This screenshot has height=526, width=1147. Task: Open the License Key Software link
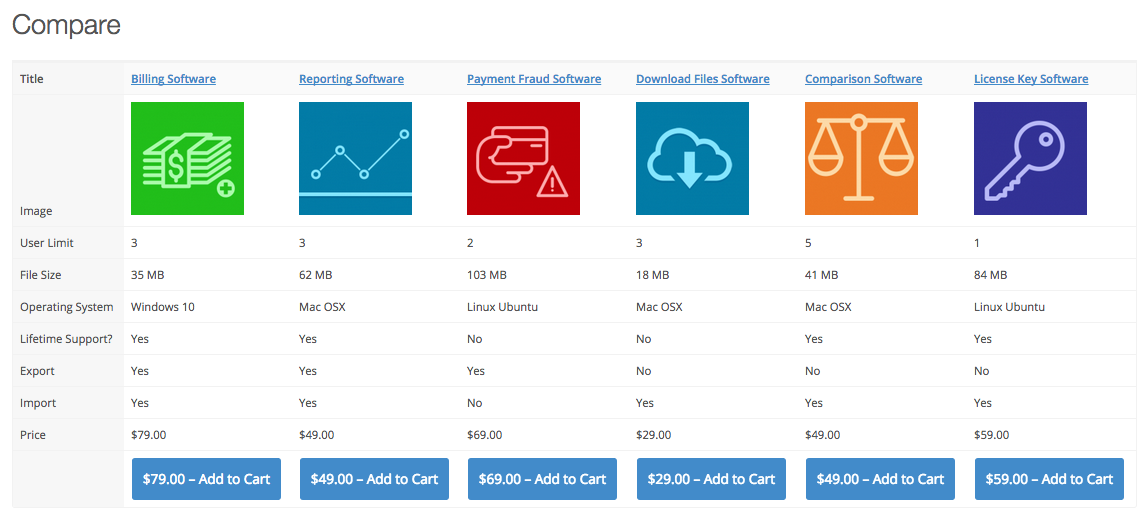(1031, 79)
